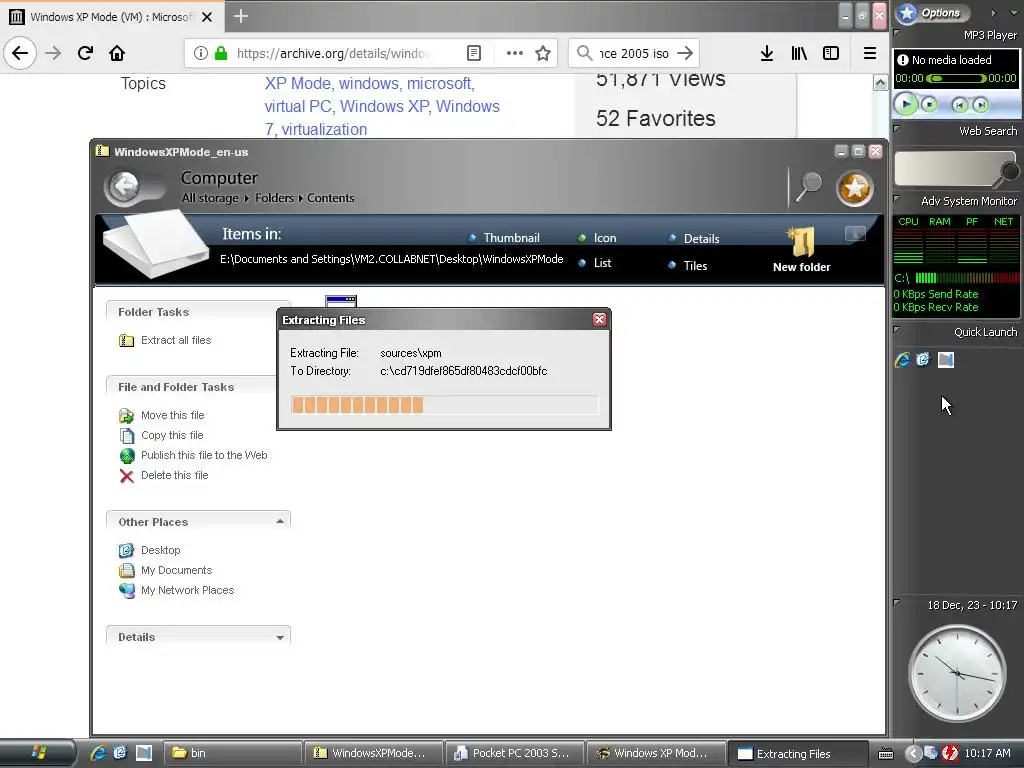Open page actions three-dot menu

515,53
